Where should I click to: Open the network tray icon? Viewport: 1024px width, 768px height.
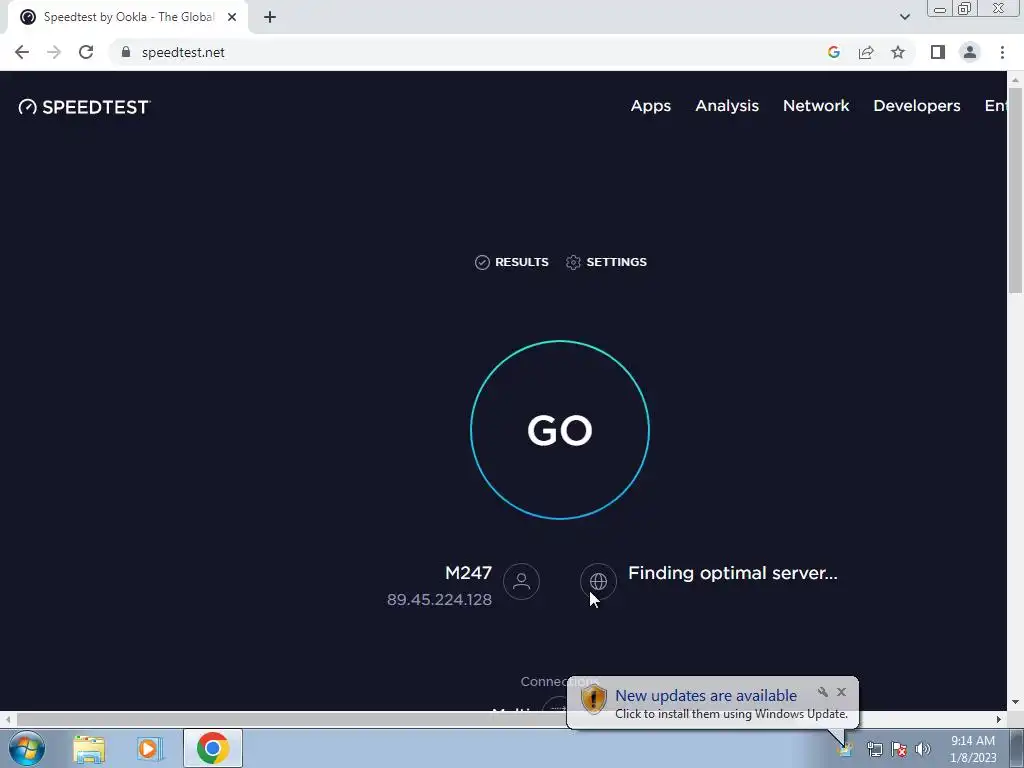874,749
